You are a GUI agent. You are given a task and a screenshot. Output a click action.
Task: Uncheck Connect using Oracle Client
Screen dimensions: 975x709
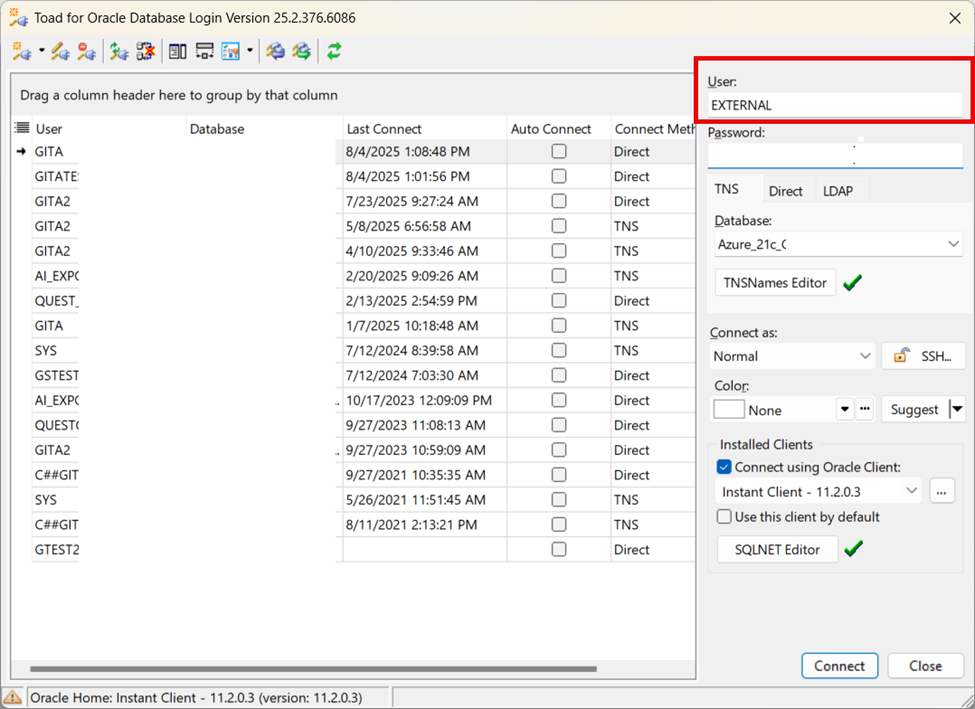pyautogui.click(x=724, y=467)
